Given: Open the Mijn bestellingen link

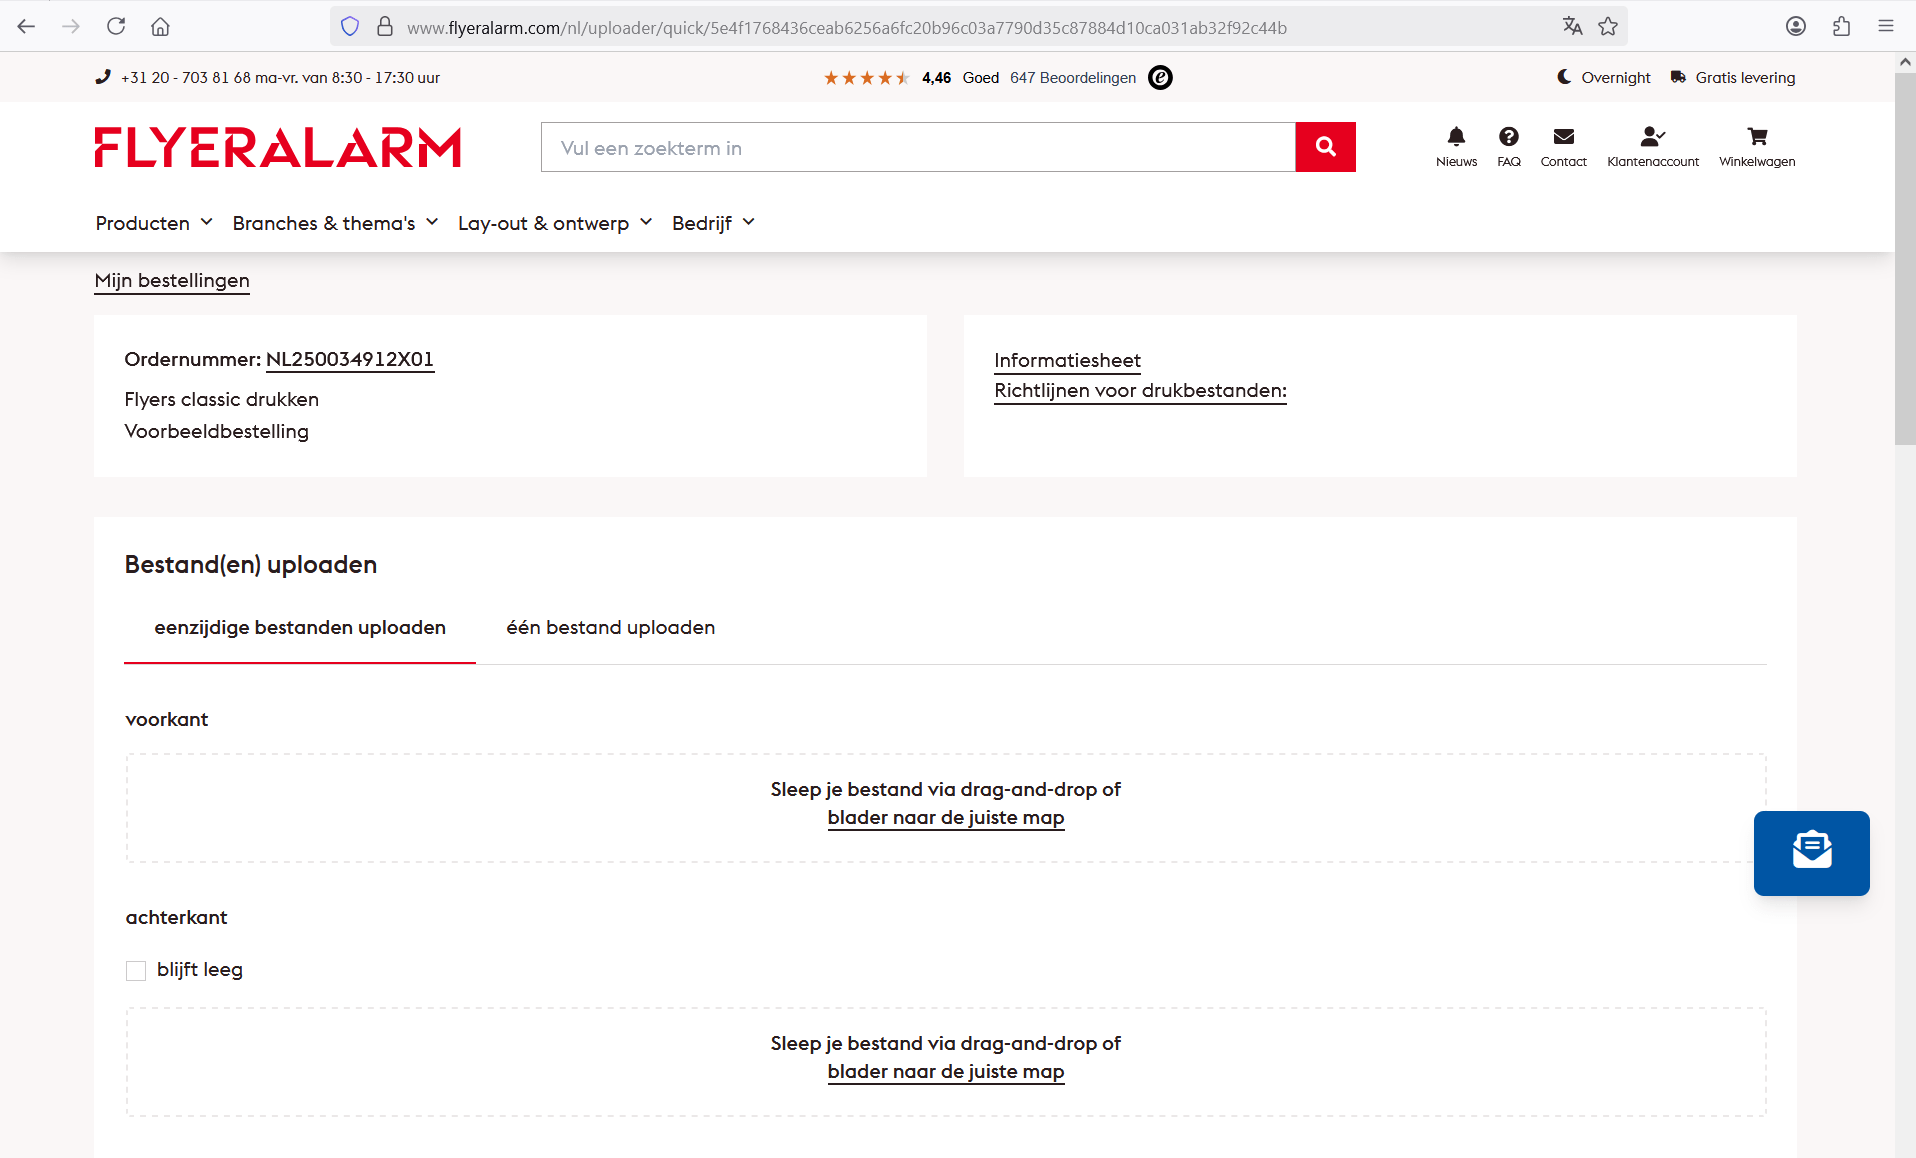Looking at the screenshot, I should [x=172, y=281].
